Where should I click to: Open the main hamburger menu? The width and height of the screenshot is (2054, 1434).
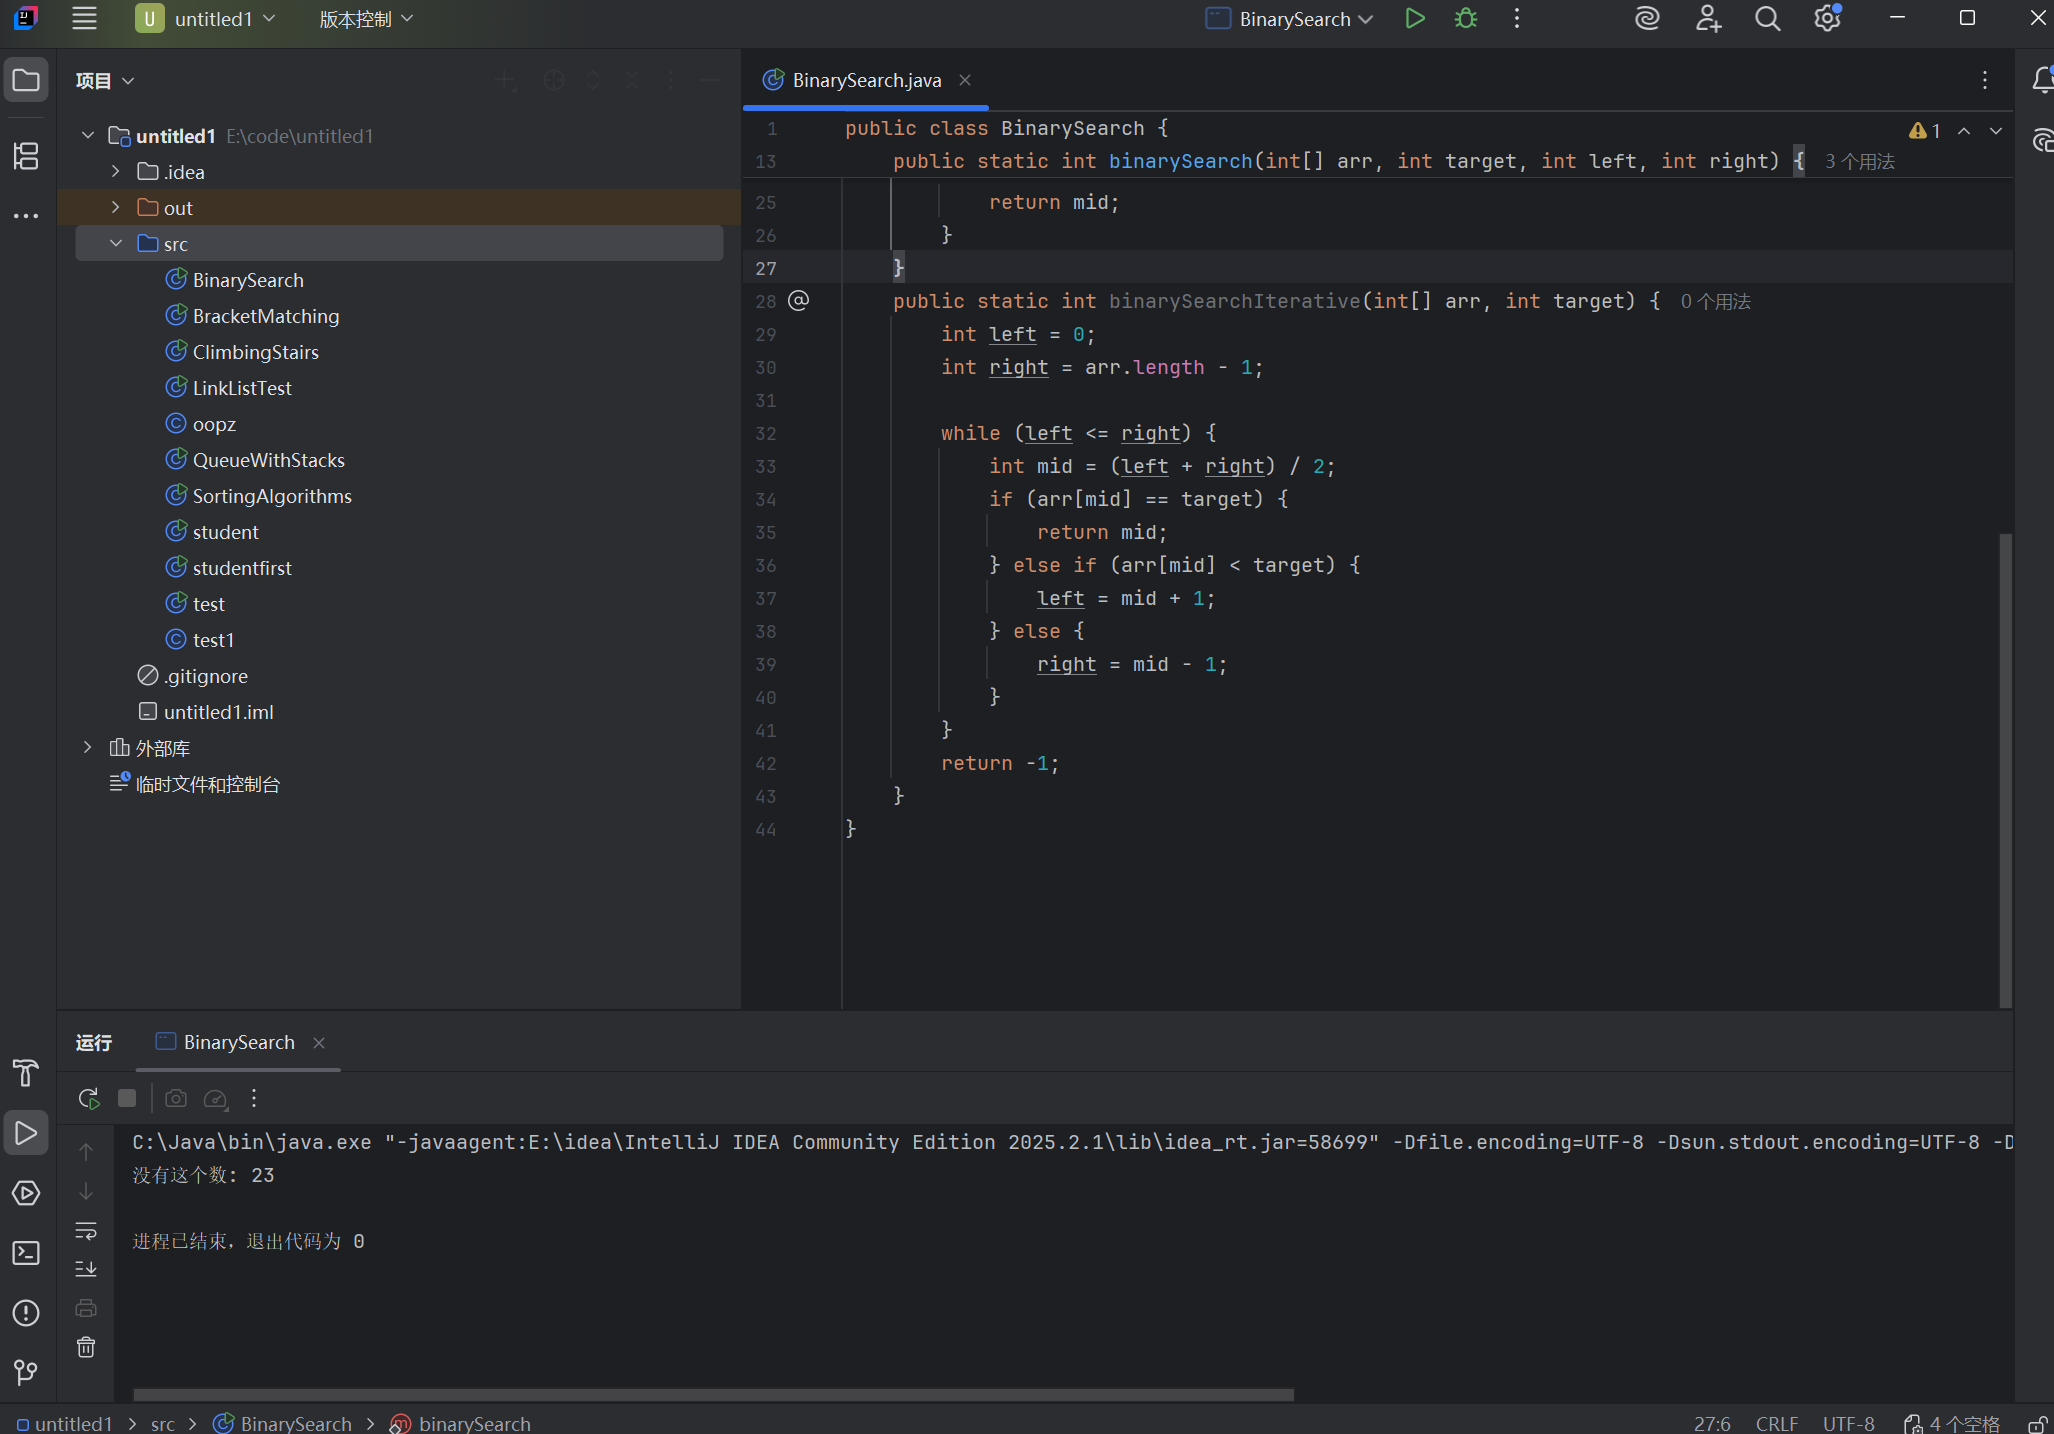(x=85, y=18)
